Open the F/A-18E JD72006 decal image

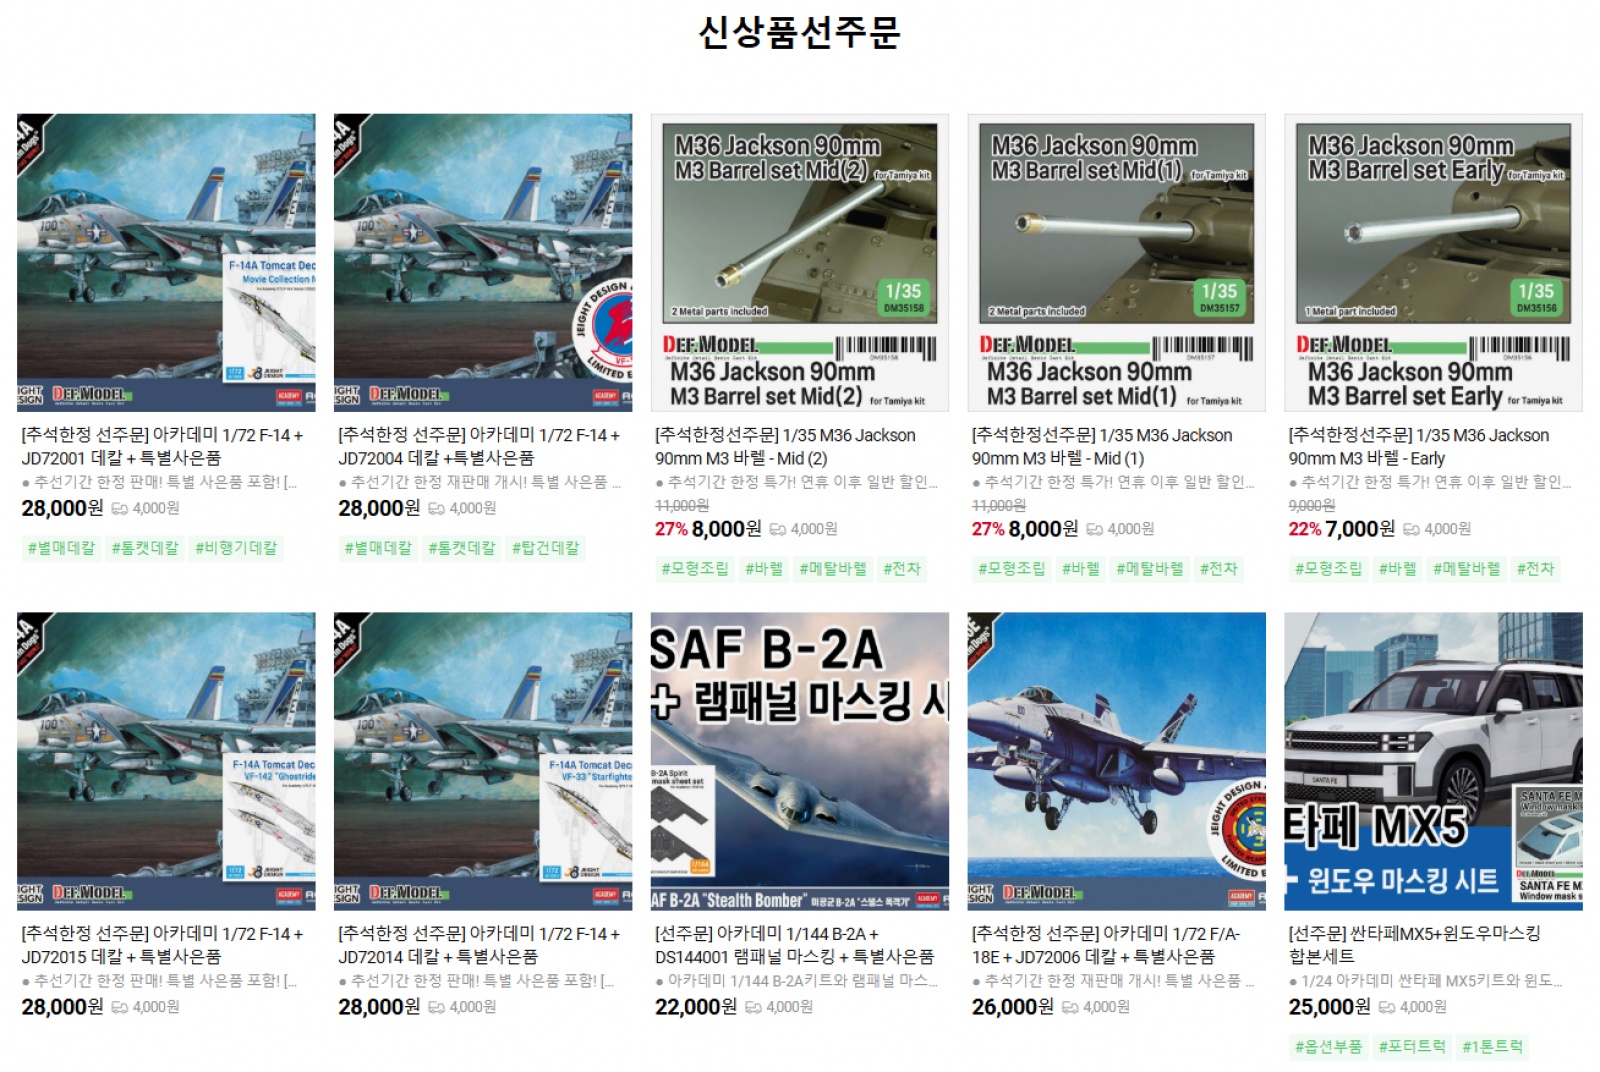click(1117, 761)
